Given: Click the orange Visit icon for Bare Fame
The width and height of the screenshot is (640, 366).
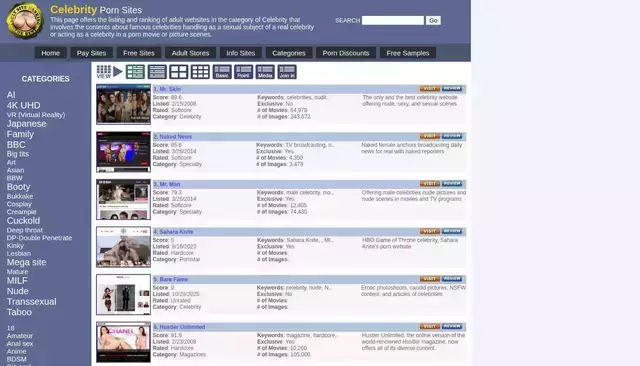Looking at the screenshot, I should (x=430, y=279).
